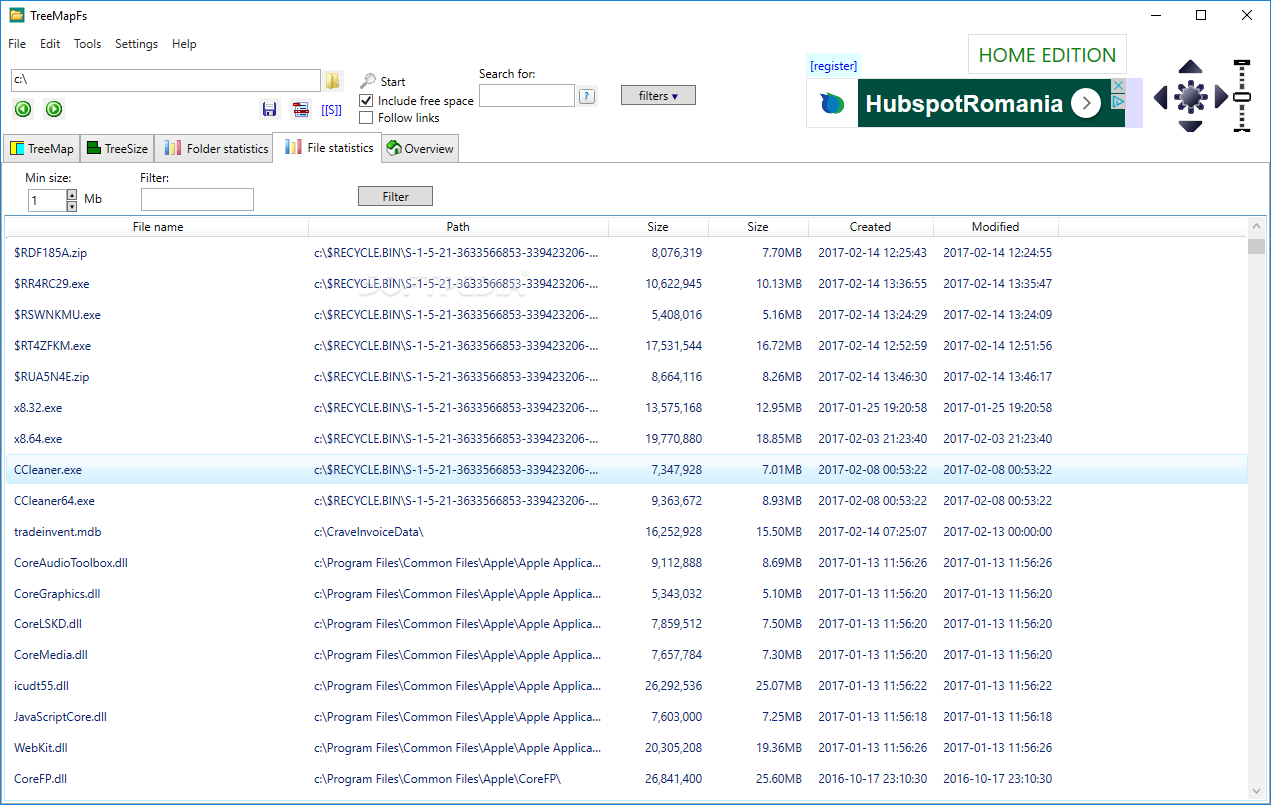Select the CoreAudioToolbox.dll row
This screenshot has width=1271, height=805.
point(626,563)
